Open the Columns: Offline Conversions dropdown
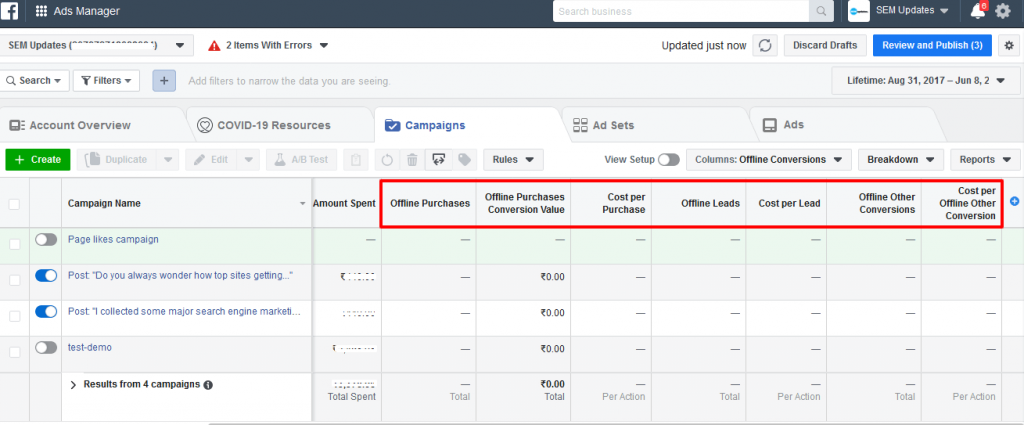The image size is (1024, 425). pos(769,159)
